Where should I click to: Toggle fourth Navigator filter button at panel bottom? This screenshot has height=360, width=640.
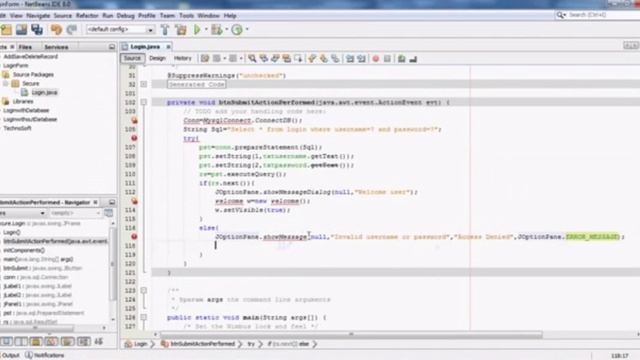51,341
